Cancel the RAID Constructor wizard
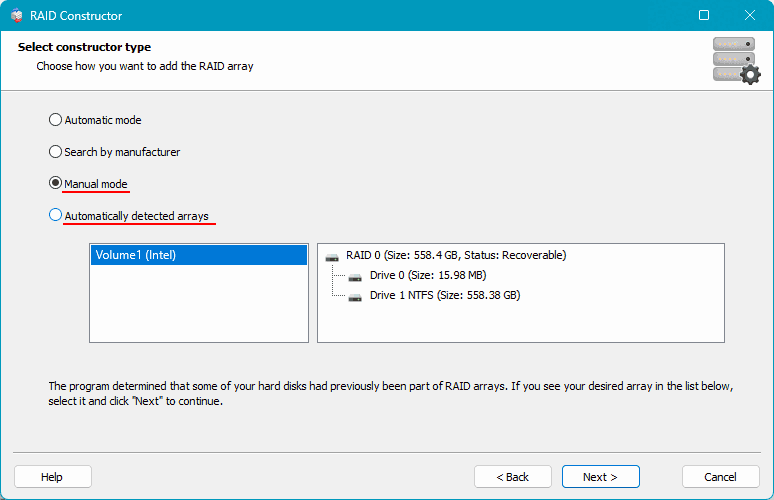The width and height of the screenshot is (774, 500). pos(721,477)
